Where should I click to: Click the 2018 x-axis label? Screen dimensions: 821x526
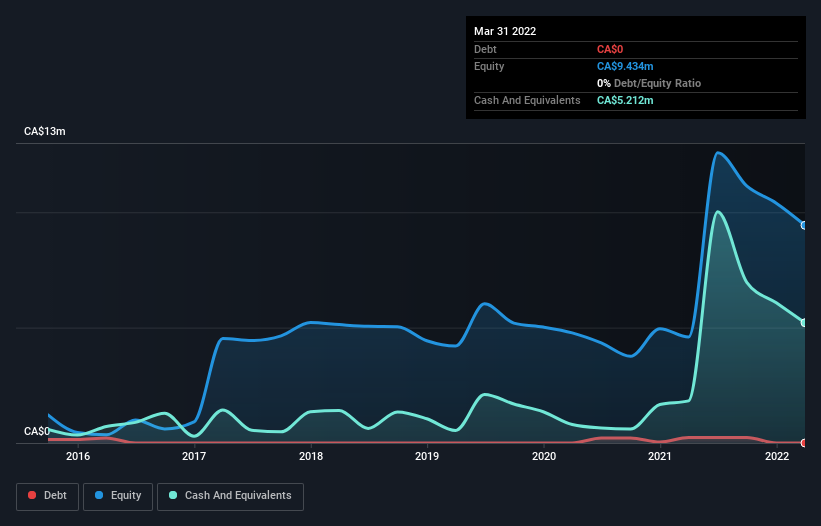click(x=311, y=456)
